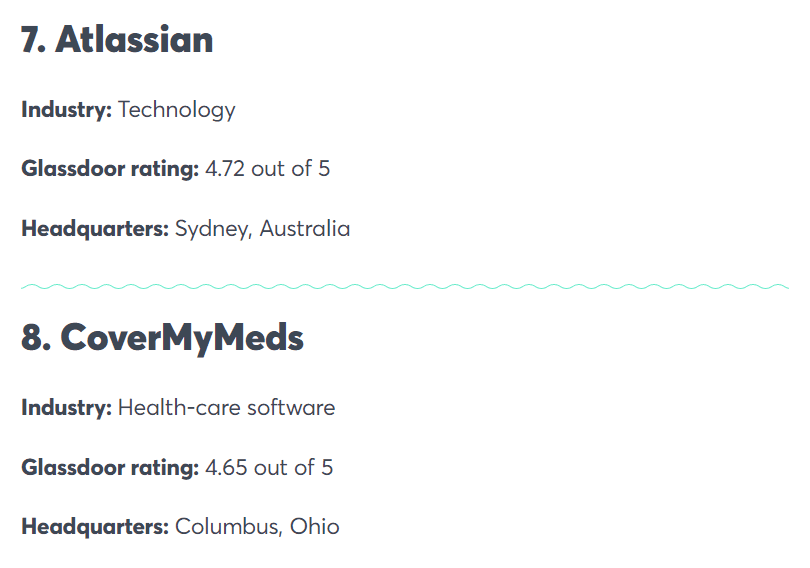Screen dimensions: 810x568
Task: Click the word Ohio
Action: [315, 527]
